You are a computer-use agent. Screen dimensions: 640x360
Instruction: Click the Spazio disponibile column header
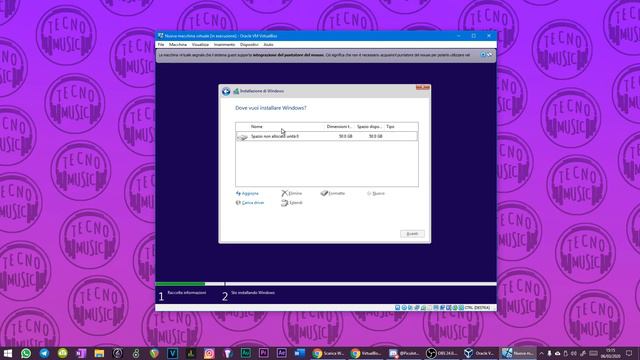[369, 127]
